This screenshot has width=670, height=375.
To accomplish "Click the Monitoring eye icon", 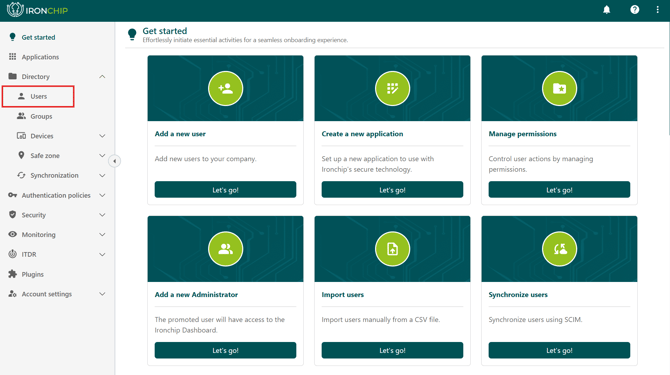I will (x=12, y=234).
